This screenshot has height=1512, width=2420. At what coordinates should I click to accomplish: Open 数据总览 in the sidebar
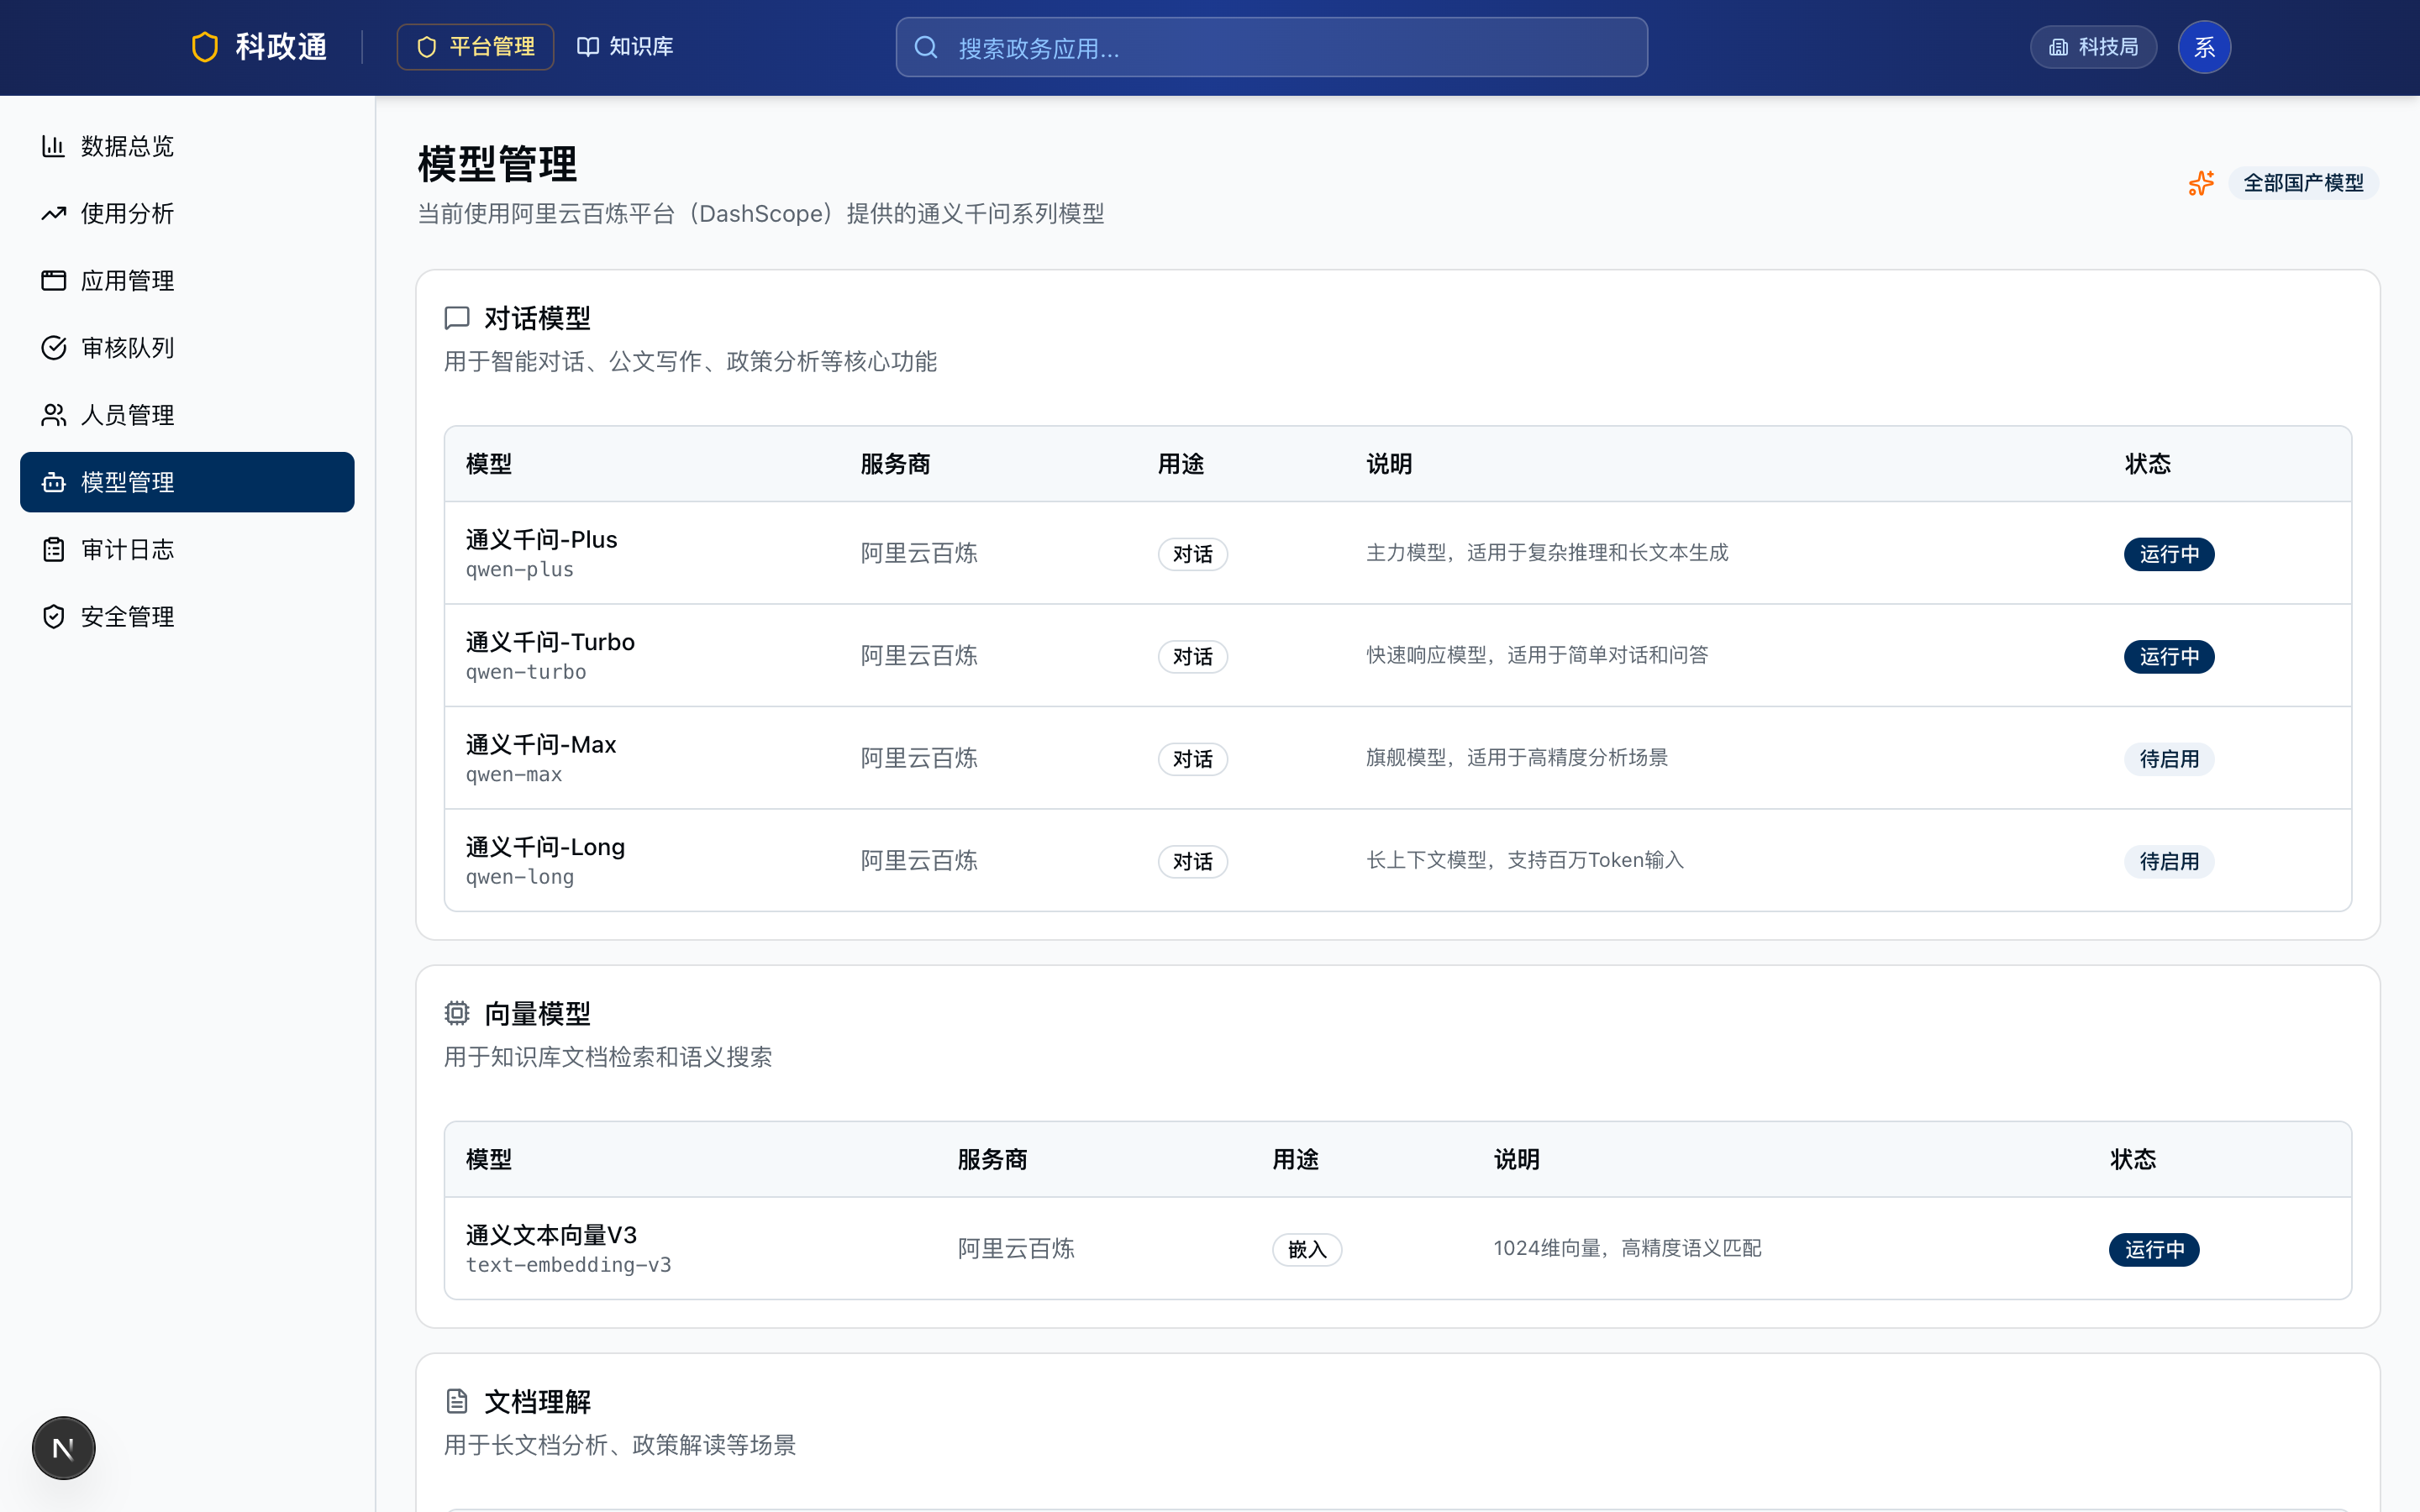pyautogui.click(x=187, y=146)
